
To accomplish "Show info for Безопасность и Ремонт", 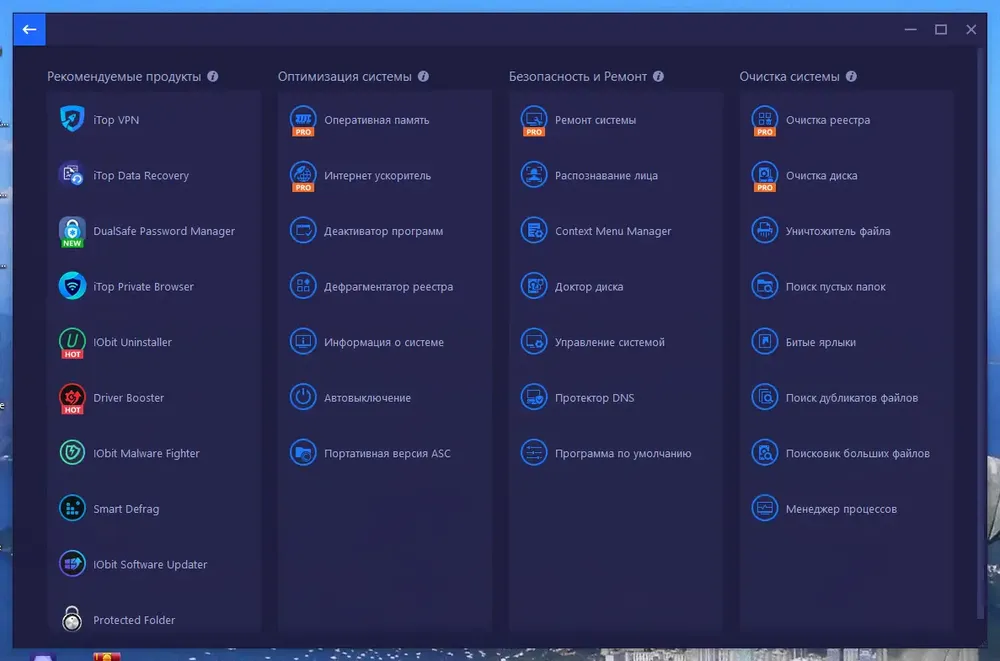I will [x=659, y=76].
